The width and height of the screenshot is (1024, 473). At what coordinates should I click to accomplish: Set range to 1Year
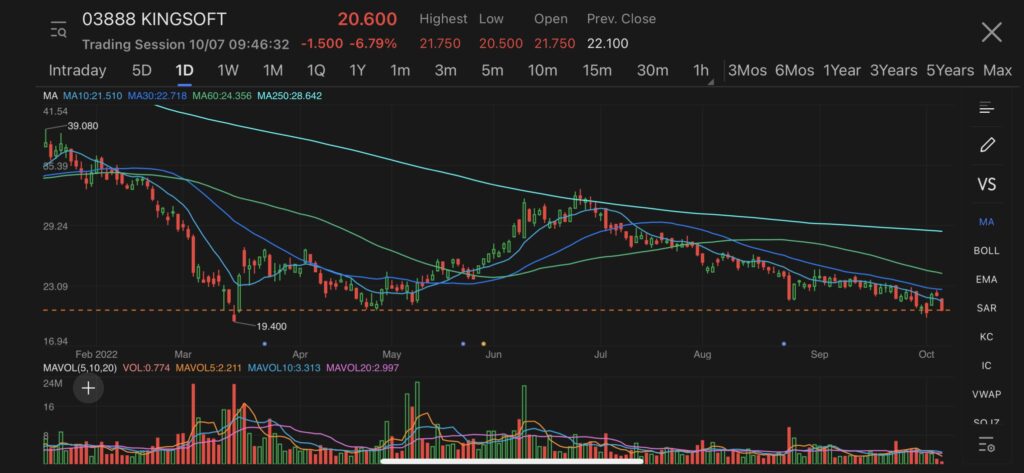[x=842, y=71]
